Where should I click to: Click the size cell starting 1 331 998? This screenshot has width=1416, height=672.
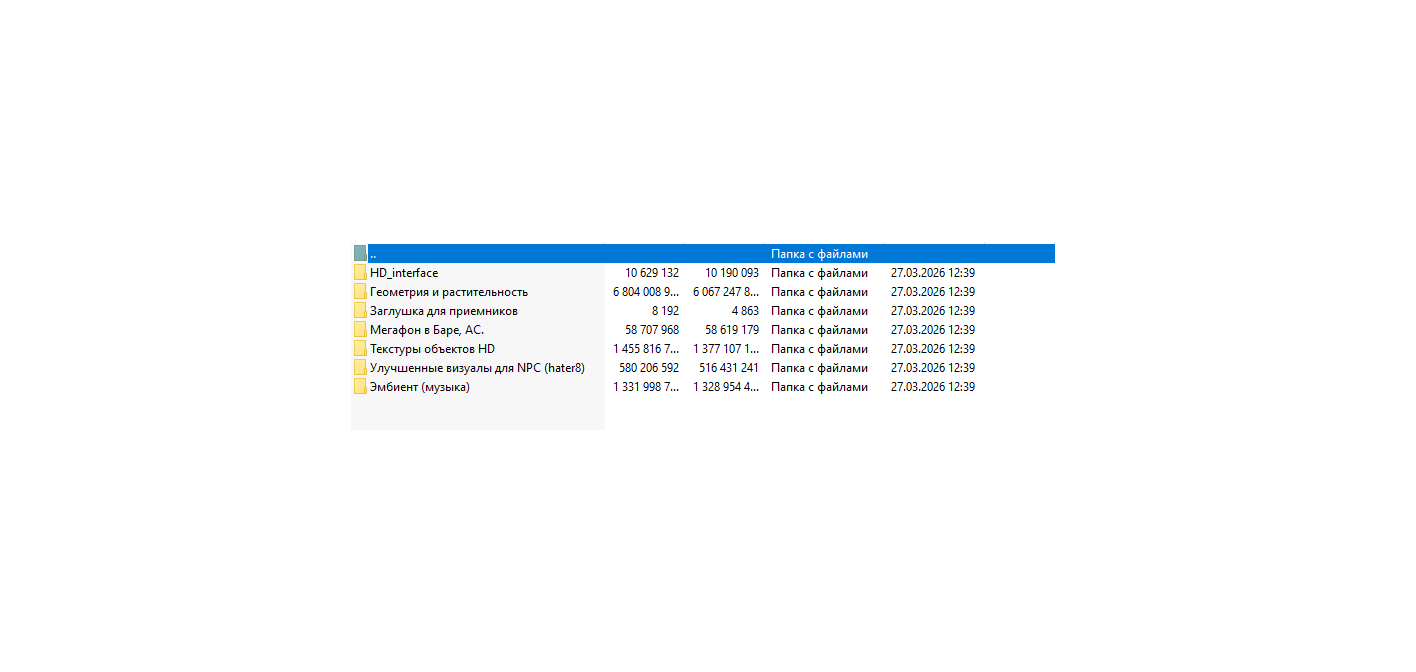[646, 387]
